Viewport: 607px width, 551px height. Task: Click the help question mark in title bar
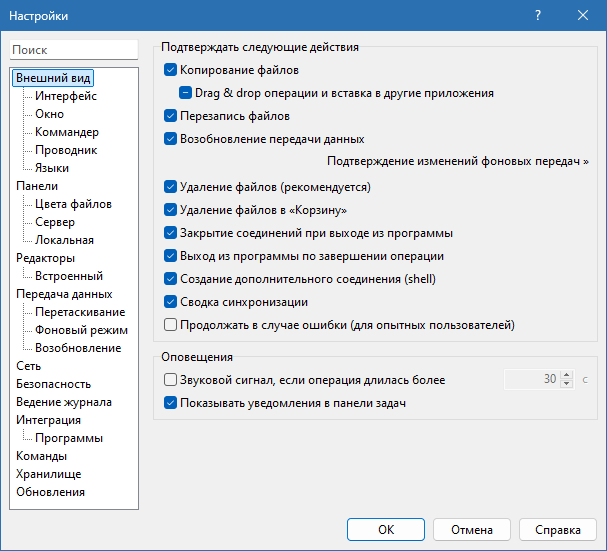[x=538, y=15]
